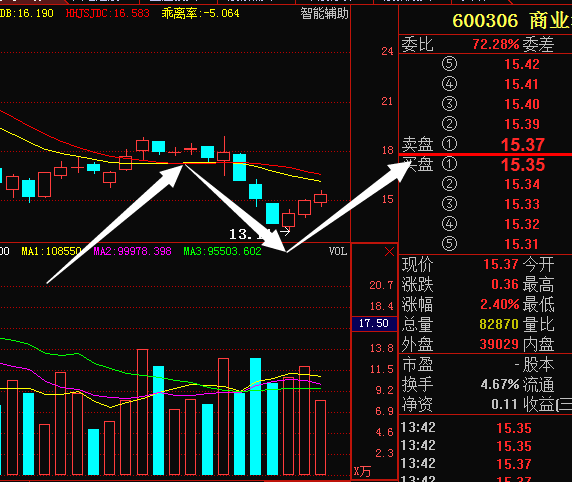
Task: Click the VOL indicator label
Action: pos(337,251)
